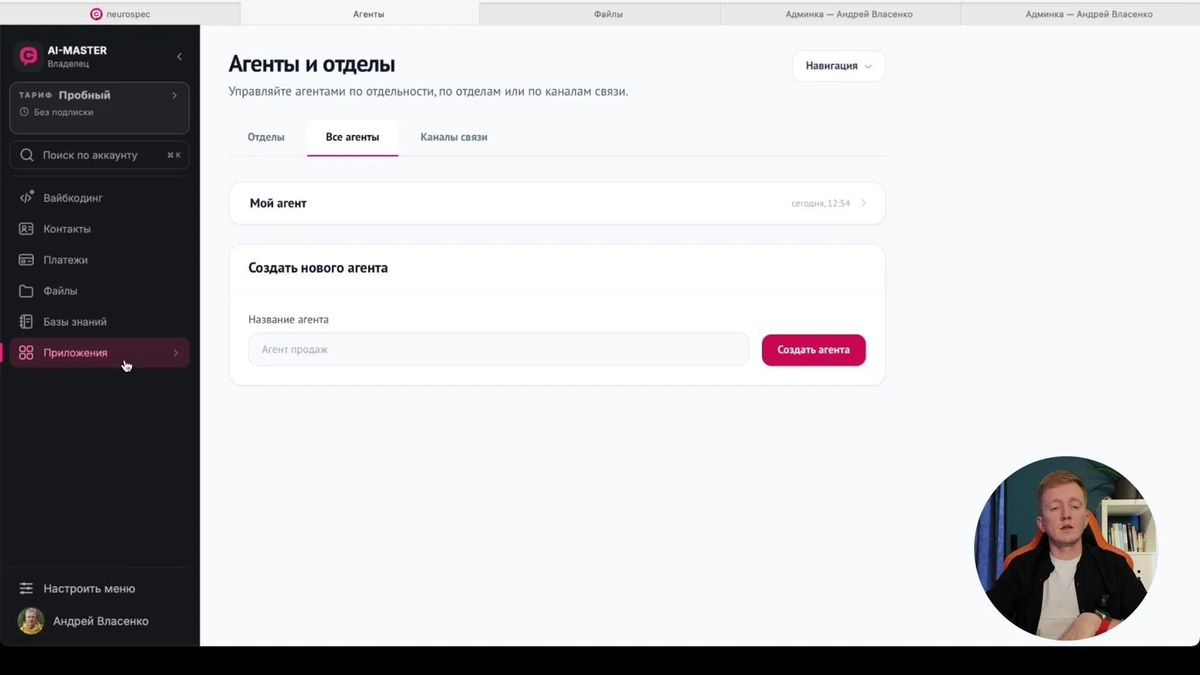Open Платежи in the sidebar
The width and height of the screenshot is (1200, 675).
click(99, 260)
